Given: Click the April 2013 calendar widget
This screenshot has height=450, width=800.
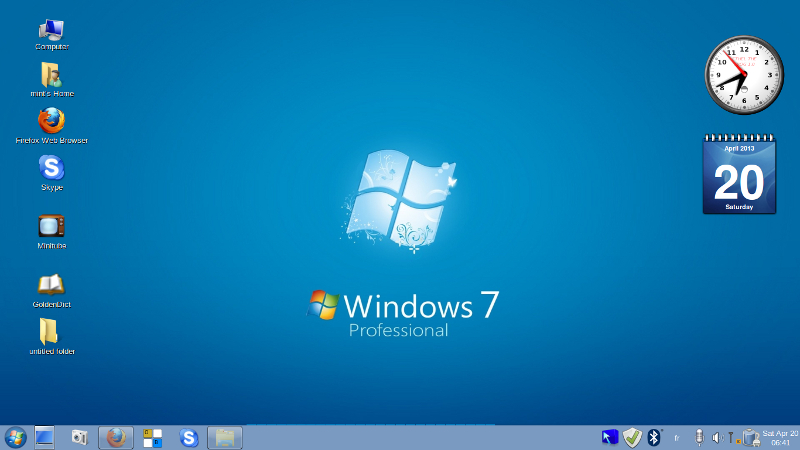Looking at the screenshot, I should pos(739,173).
